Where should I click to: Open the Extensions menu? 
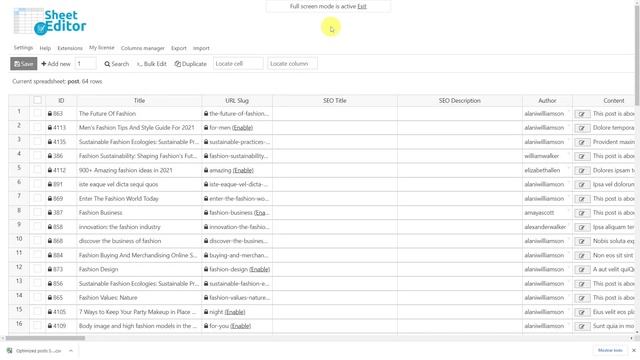tap(70, 48)
